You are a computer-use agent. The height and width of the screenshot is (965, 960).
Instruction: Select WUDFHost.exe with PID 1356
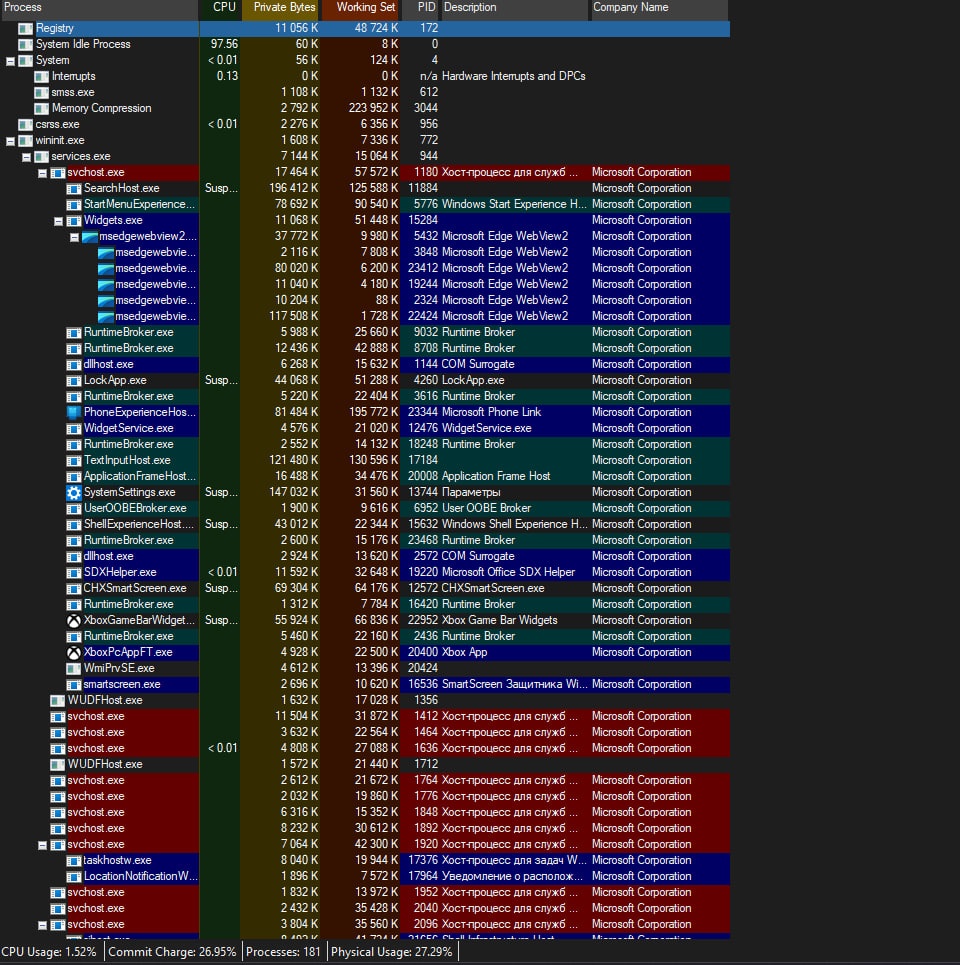(365, 700)
